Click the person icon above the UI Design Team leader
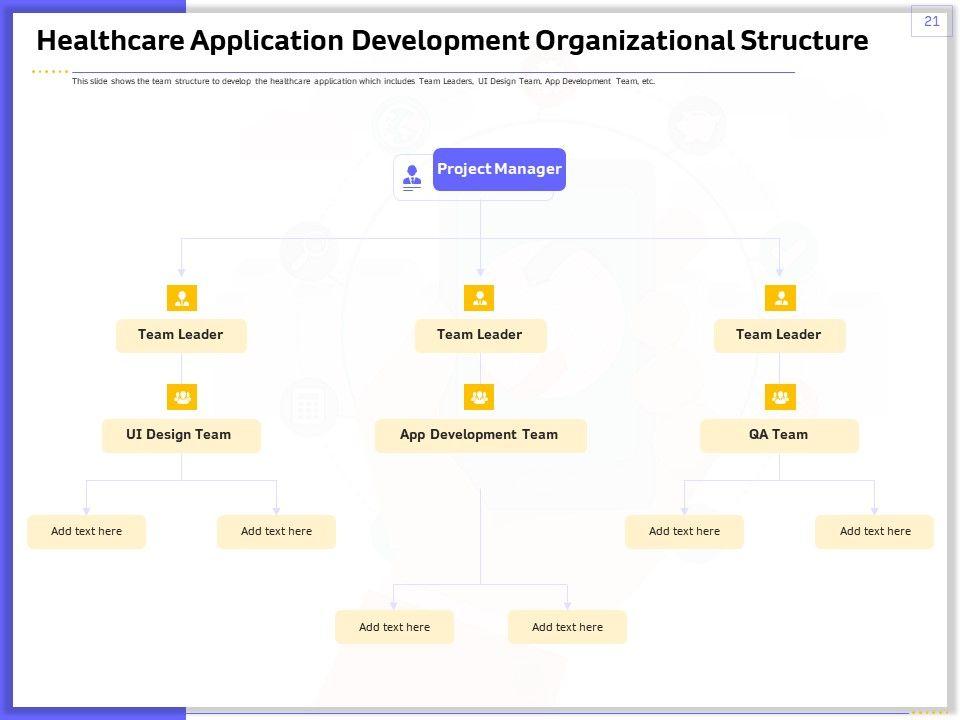Screen dimensions: 960x720 coord(182,298)
